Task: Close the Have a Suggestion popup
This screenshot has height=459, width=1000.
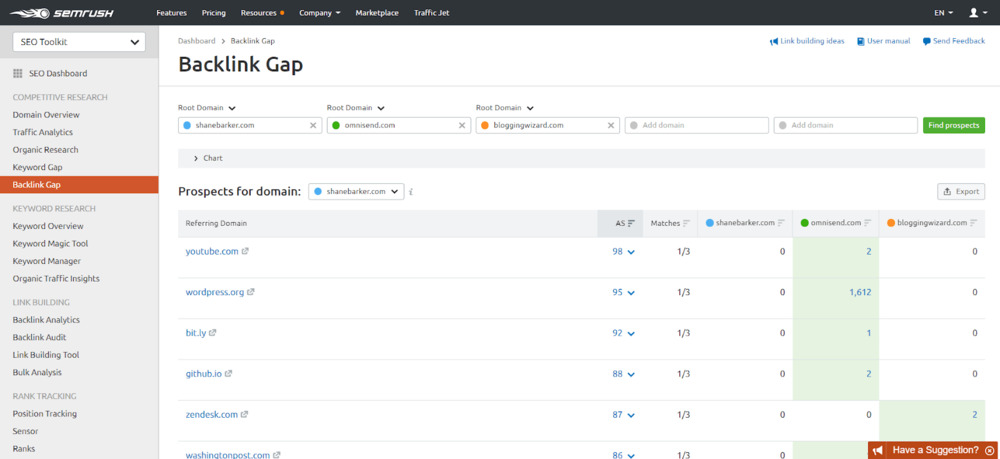Action: [x=989, y=450]
